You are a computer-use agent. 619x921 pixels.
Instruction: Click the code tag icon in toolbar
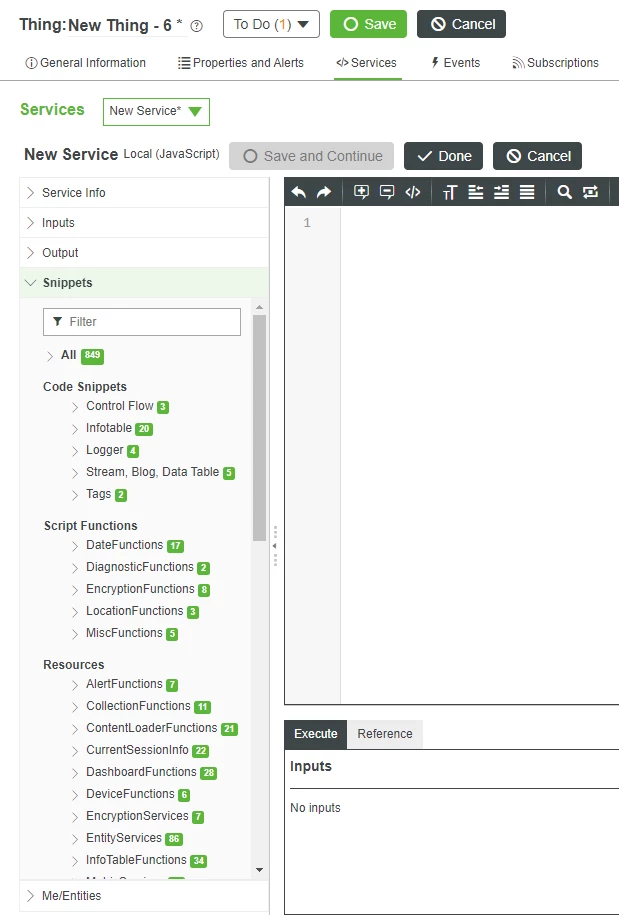pos(413,192)
